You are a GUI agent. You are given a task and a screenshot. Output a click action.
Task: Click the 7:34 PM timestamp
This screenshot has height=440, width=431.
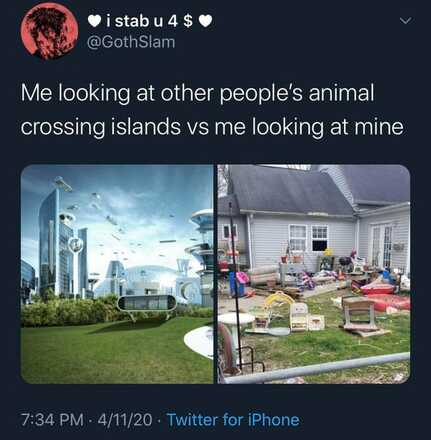click(52, 419)
